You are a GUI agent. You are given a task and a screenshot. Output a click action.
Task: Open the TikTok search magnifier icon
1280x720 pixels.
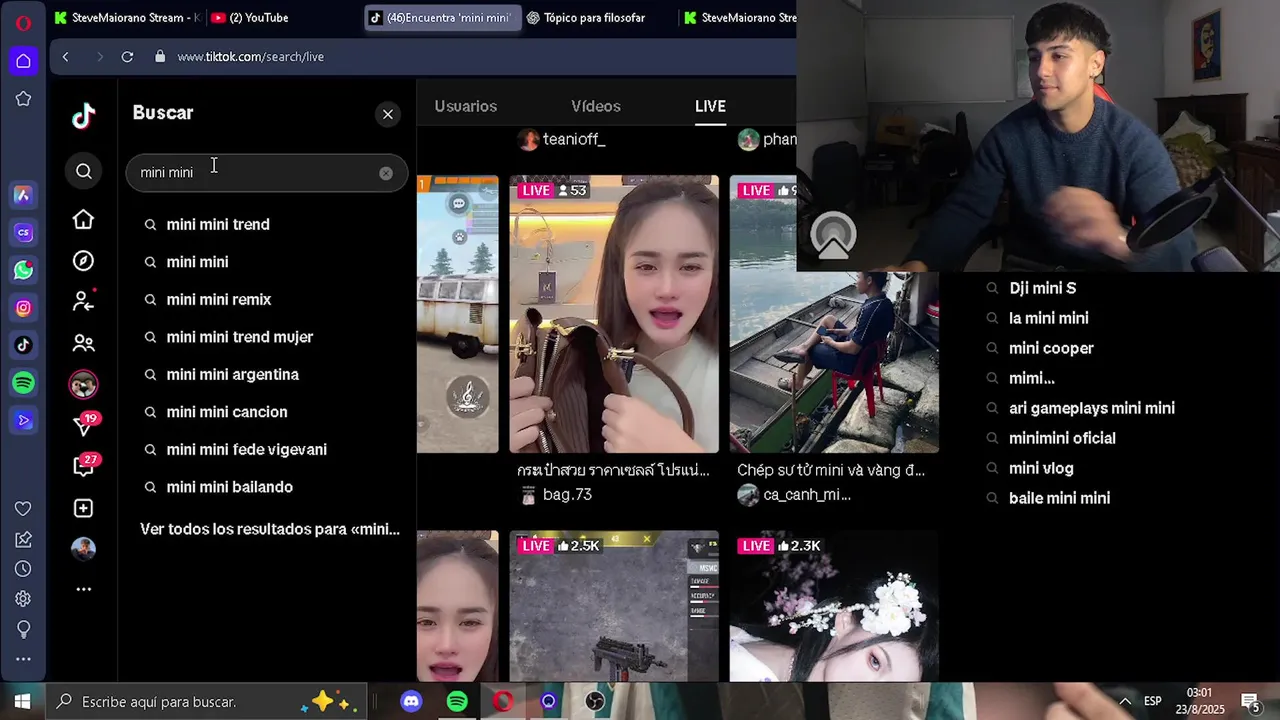click(x=84, y=172)
